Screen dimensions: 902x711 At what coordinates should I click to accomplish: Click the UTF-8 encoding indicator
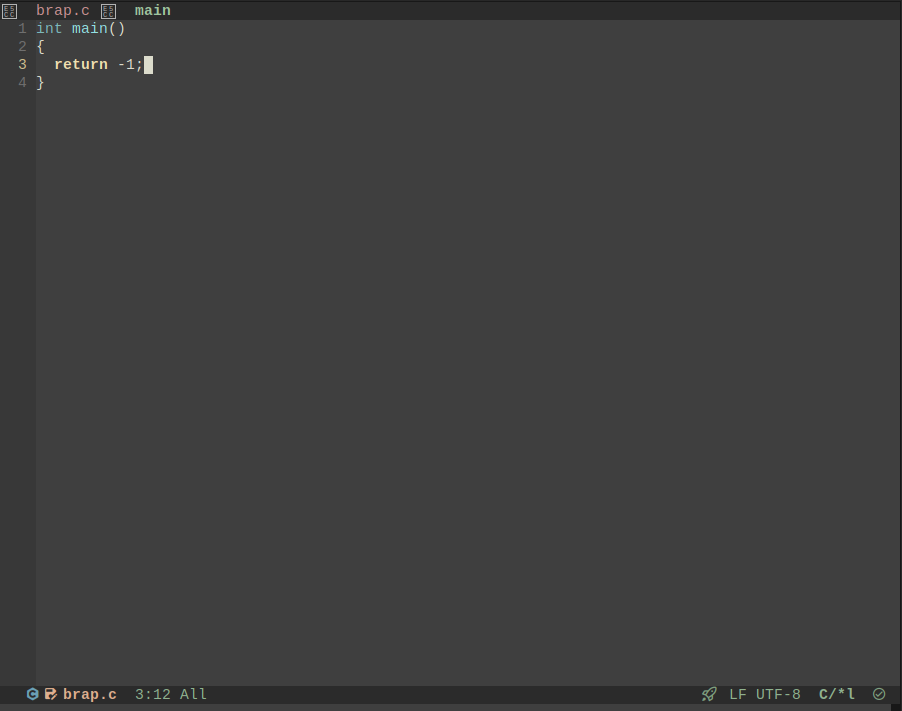(x=778, y=694)
